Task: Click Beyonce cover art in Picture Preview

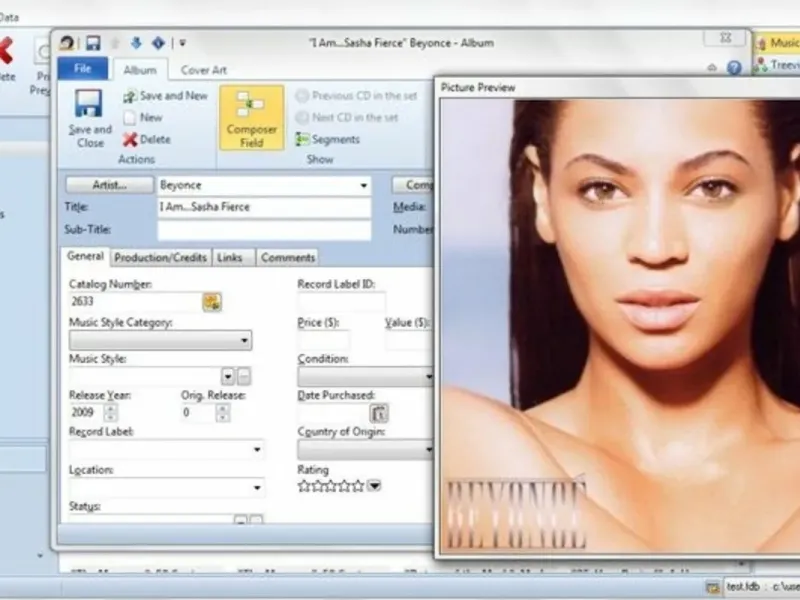Action: point(620,327)
